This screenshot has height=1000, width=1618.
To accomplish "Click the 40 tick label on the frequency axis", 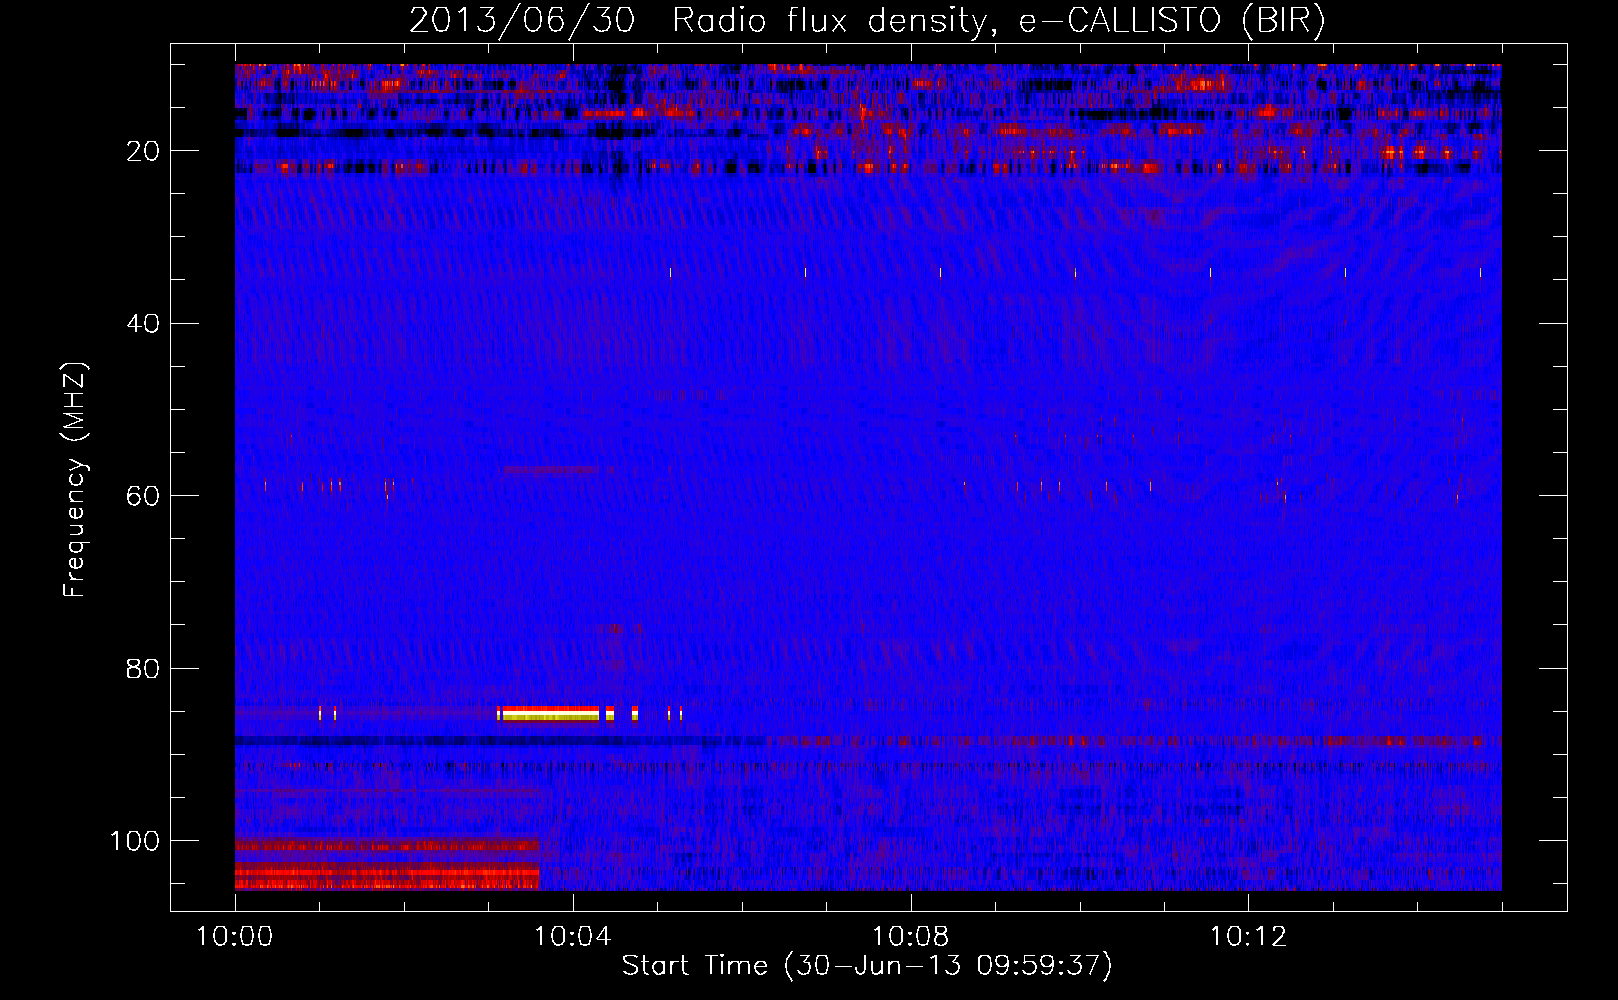I will tap(144, 324).
